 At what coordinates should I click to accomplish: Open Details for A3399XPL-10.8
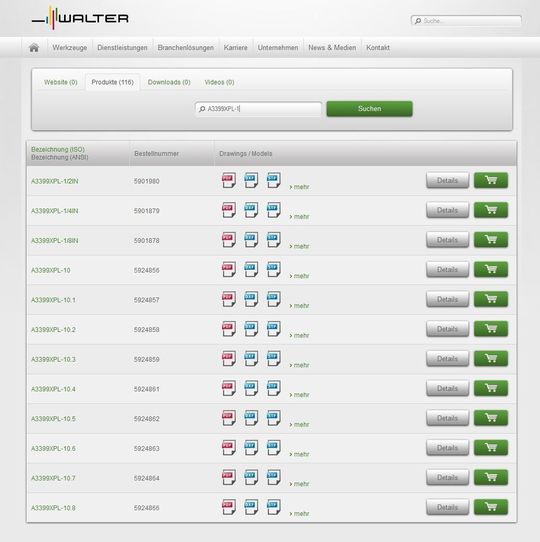pyautogui.click(x=447, y=507)
